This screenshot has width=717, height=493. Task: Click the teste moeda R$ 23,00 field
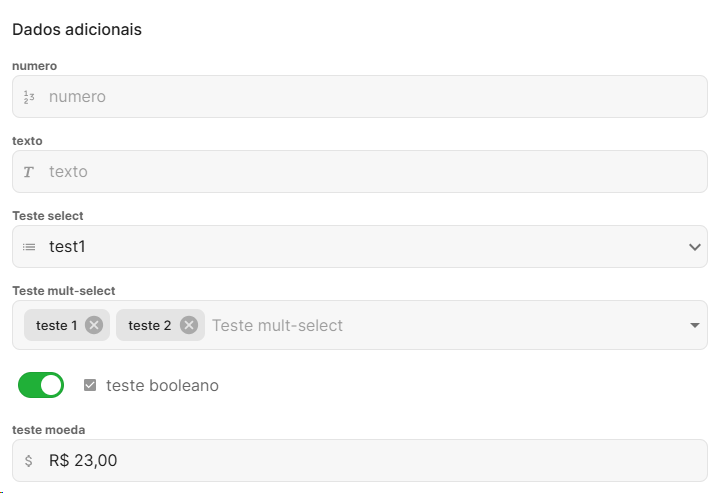click(x=370, y=461)
